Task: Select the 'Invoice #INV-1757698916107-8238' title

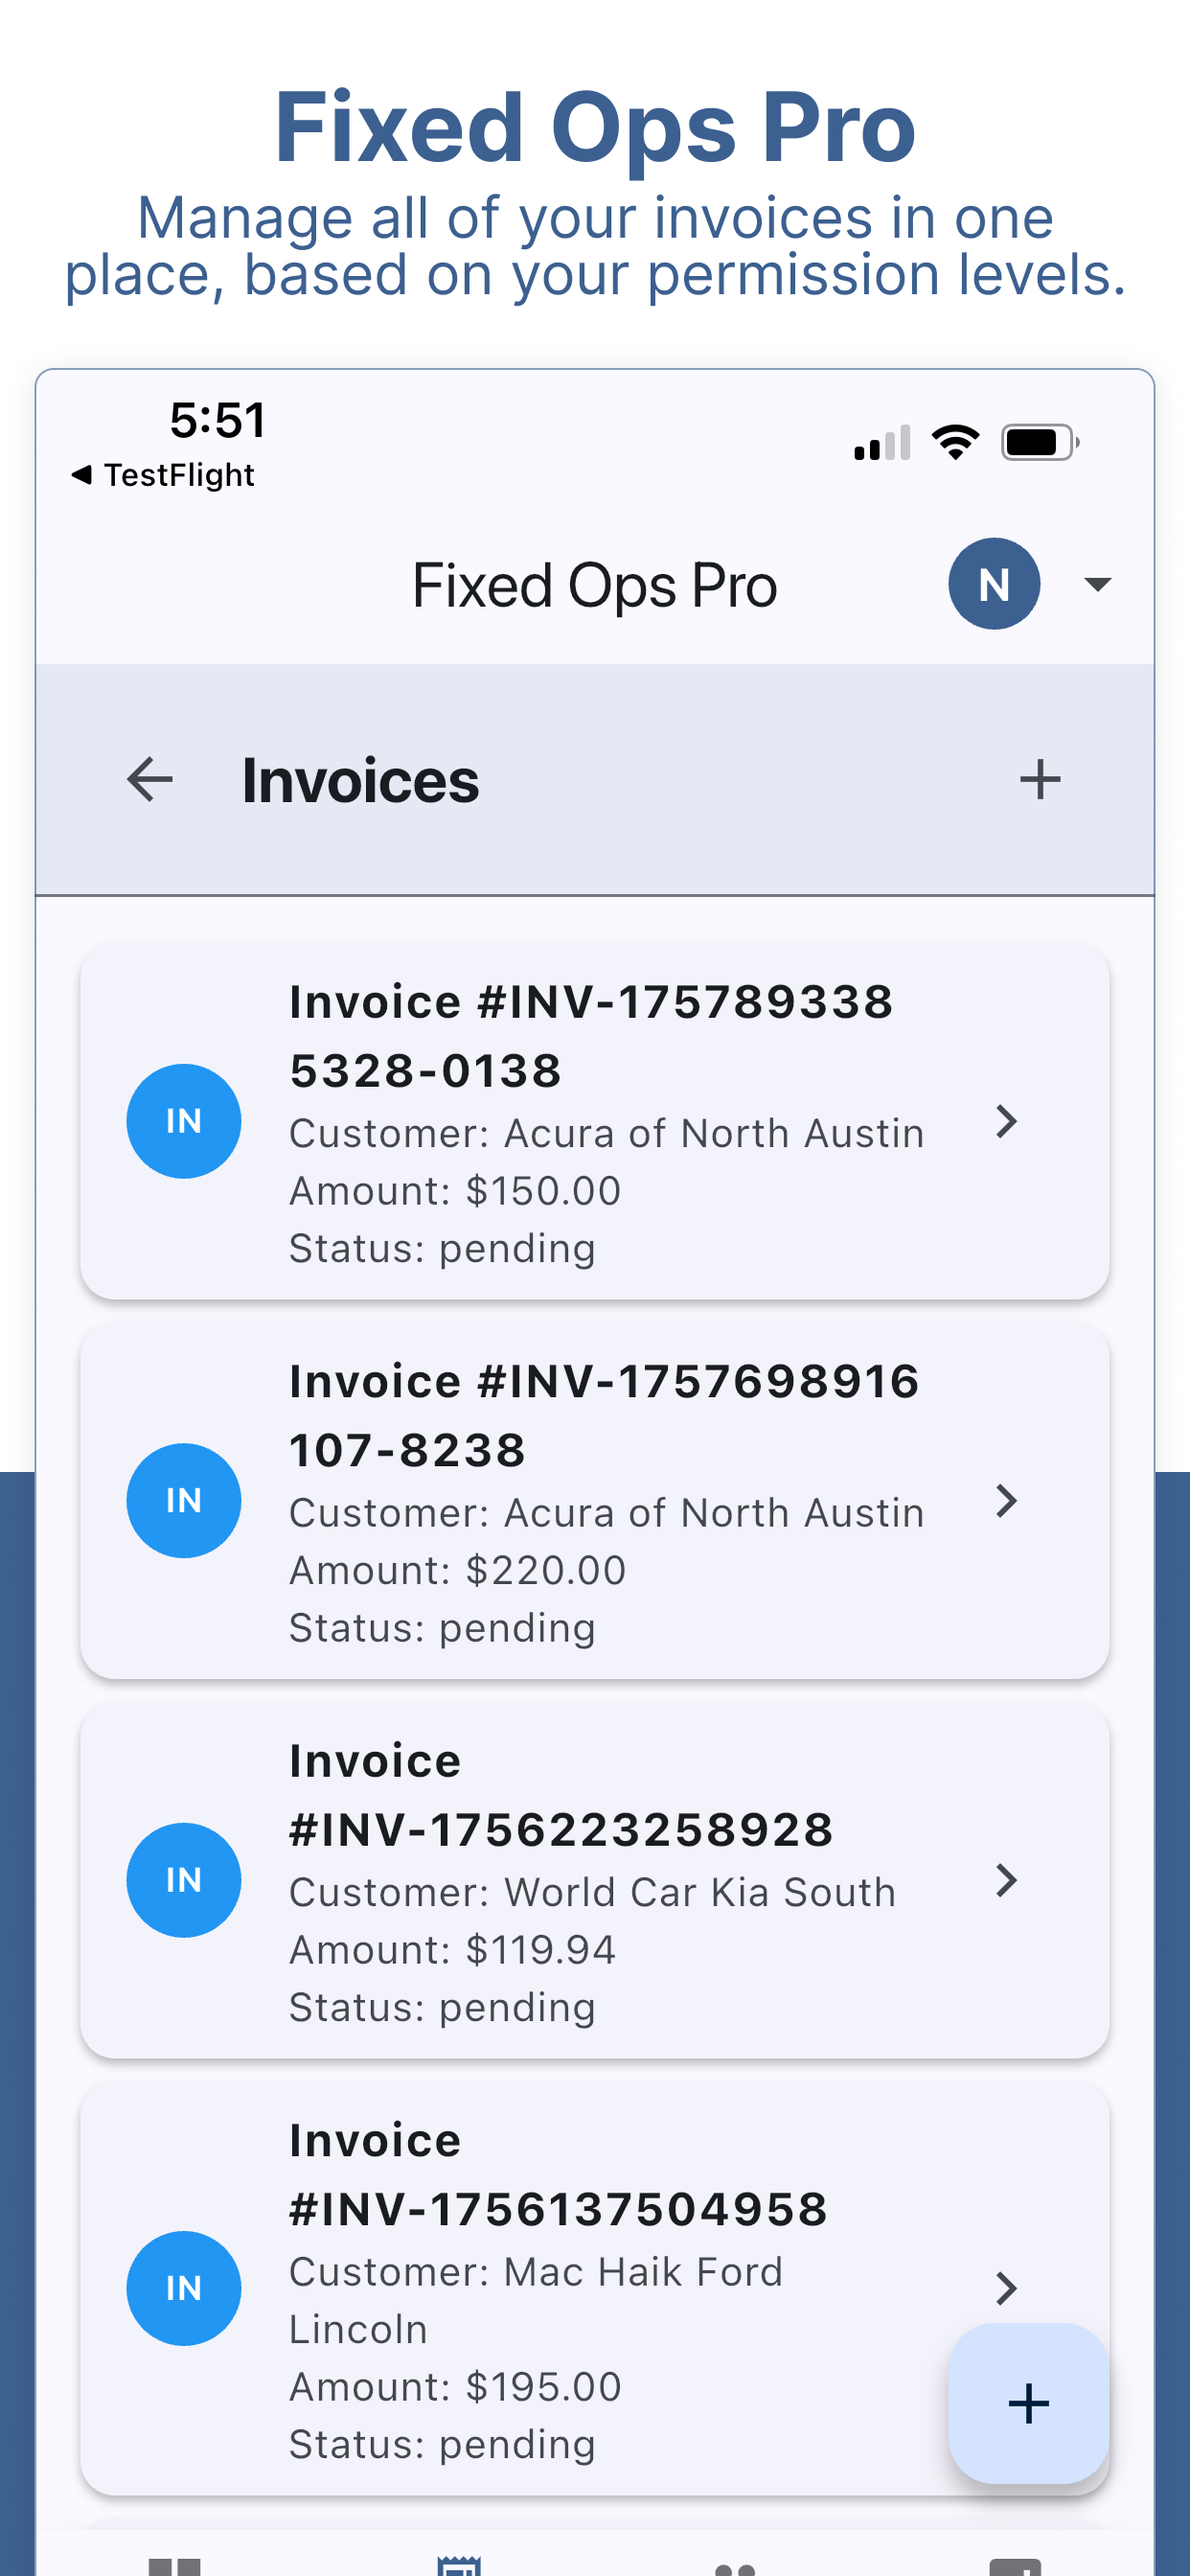Action: pos(604,1416)
